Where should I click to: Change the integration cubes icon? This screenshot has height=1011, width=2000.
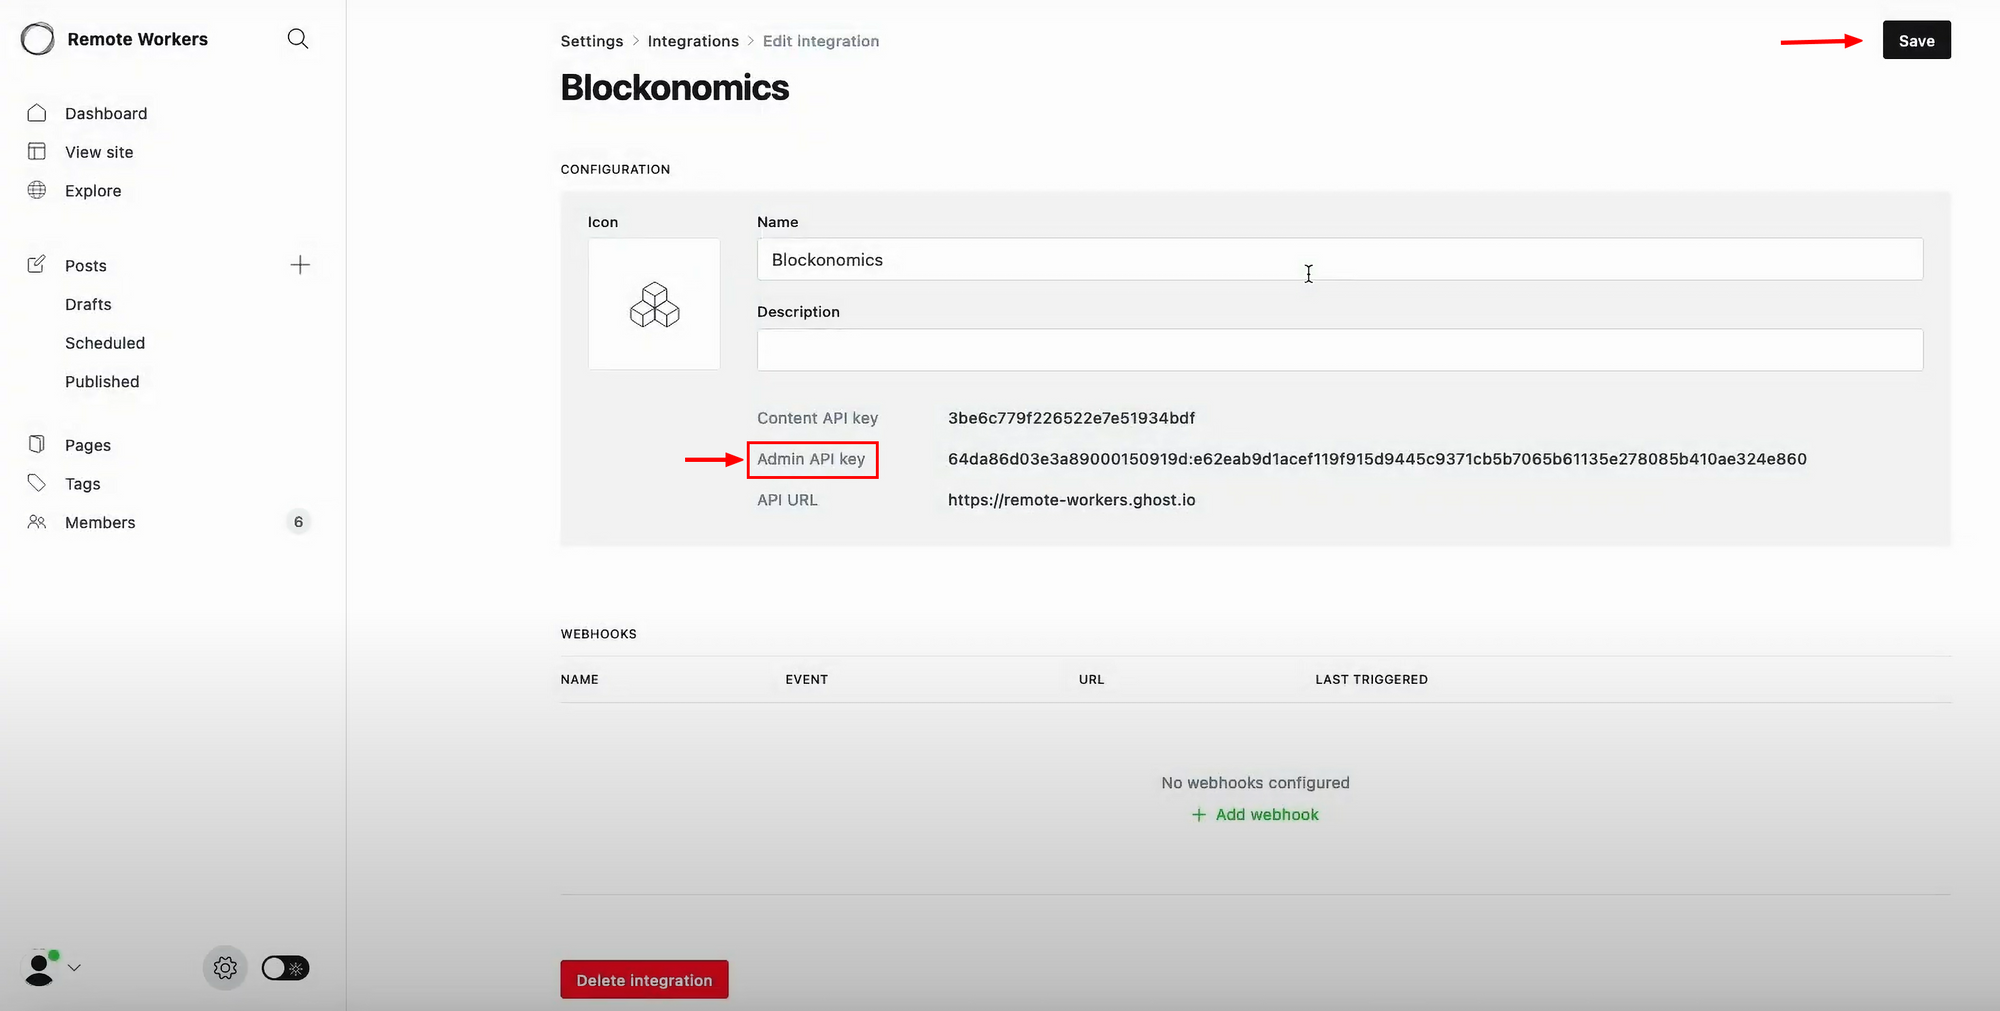(x=654, y=304)
